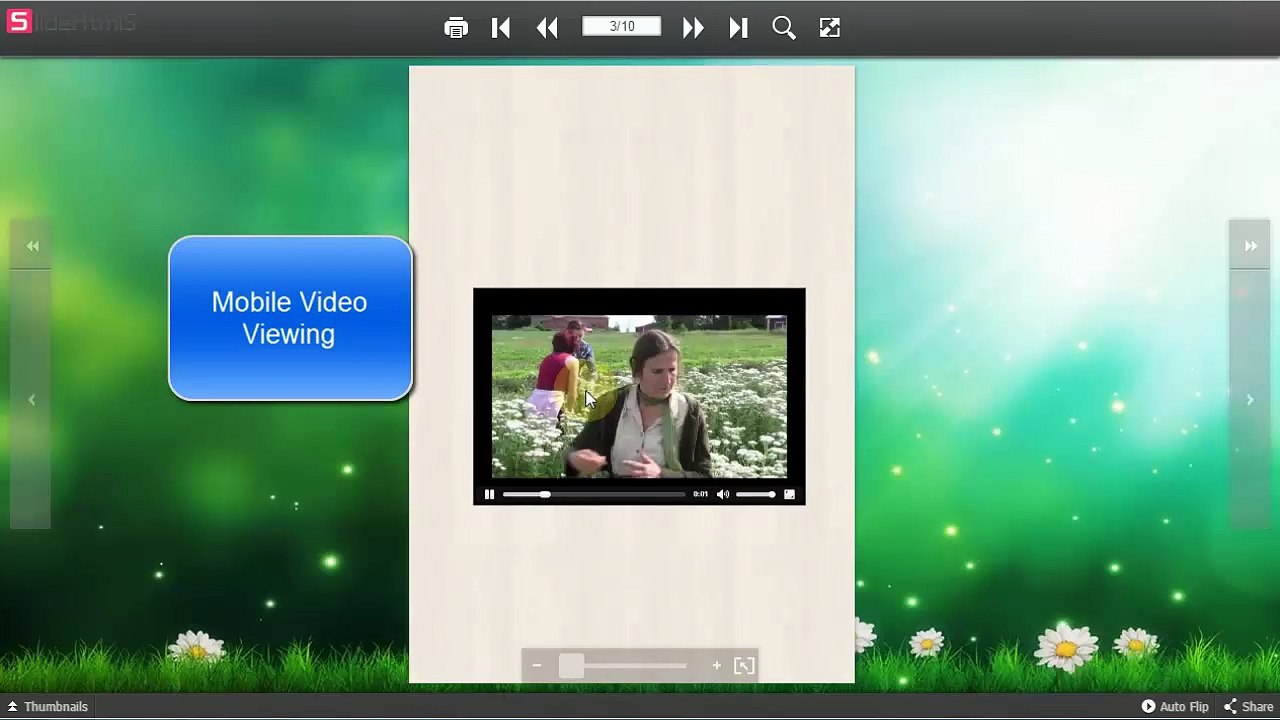
Task: Open the Share option
Action: 1249,707
